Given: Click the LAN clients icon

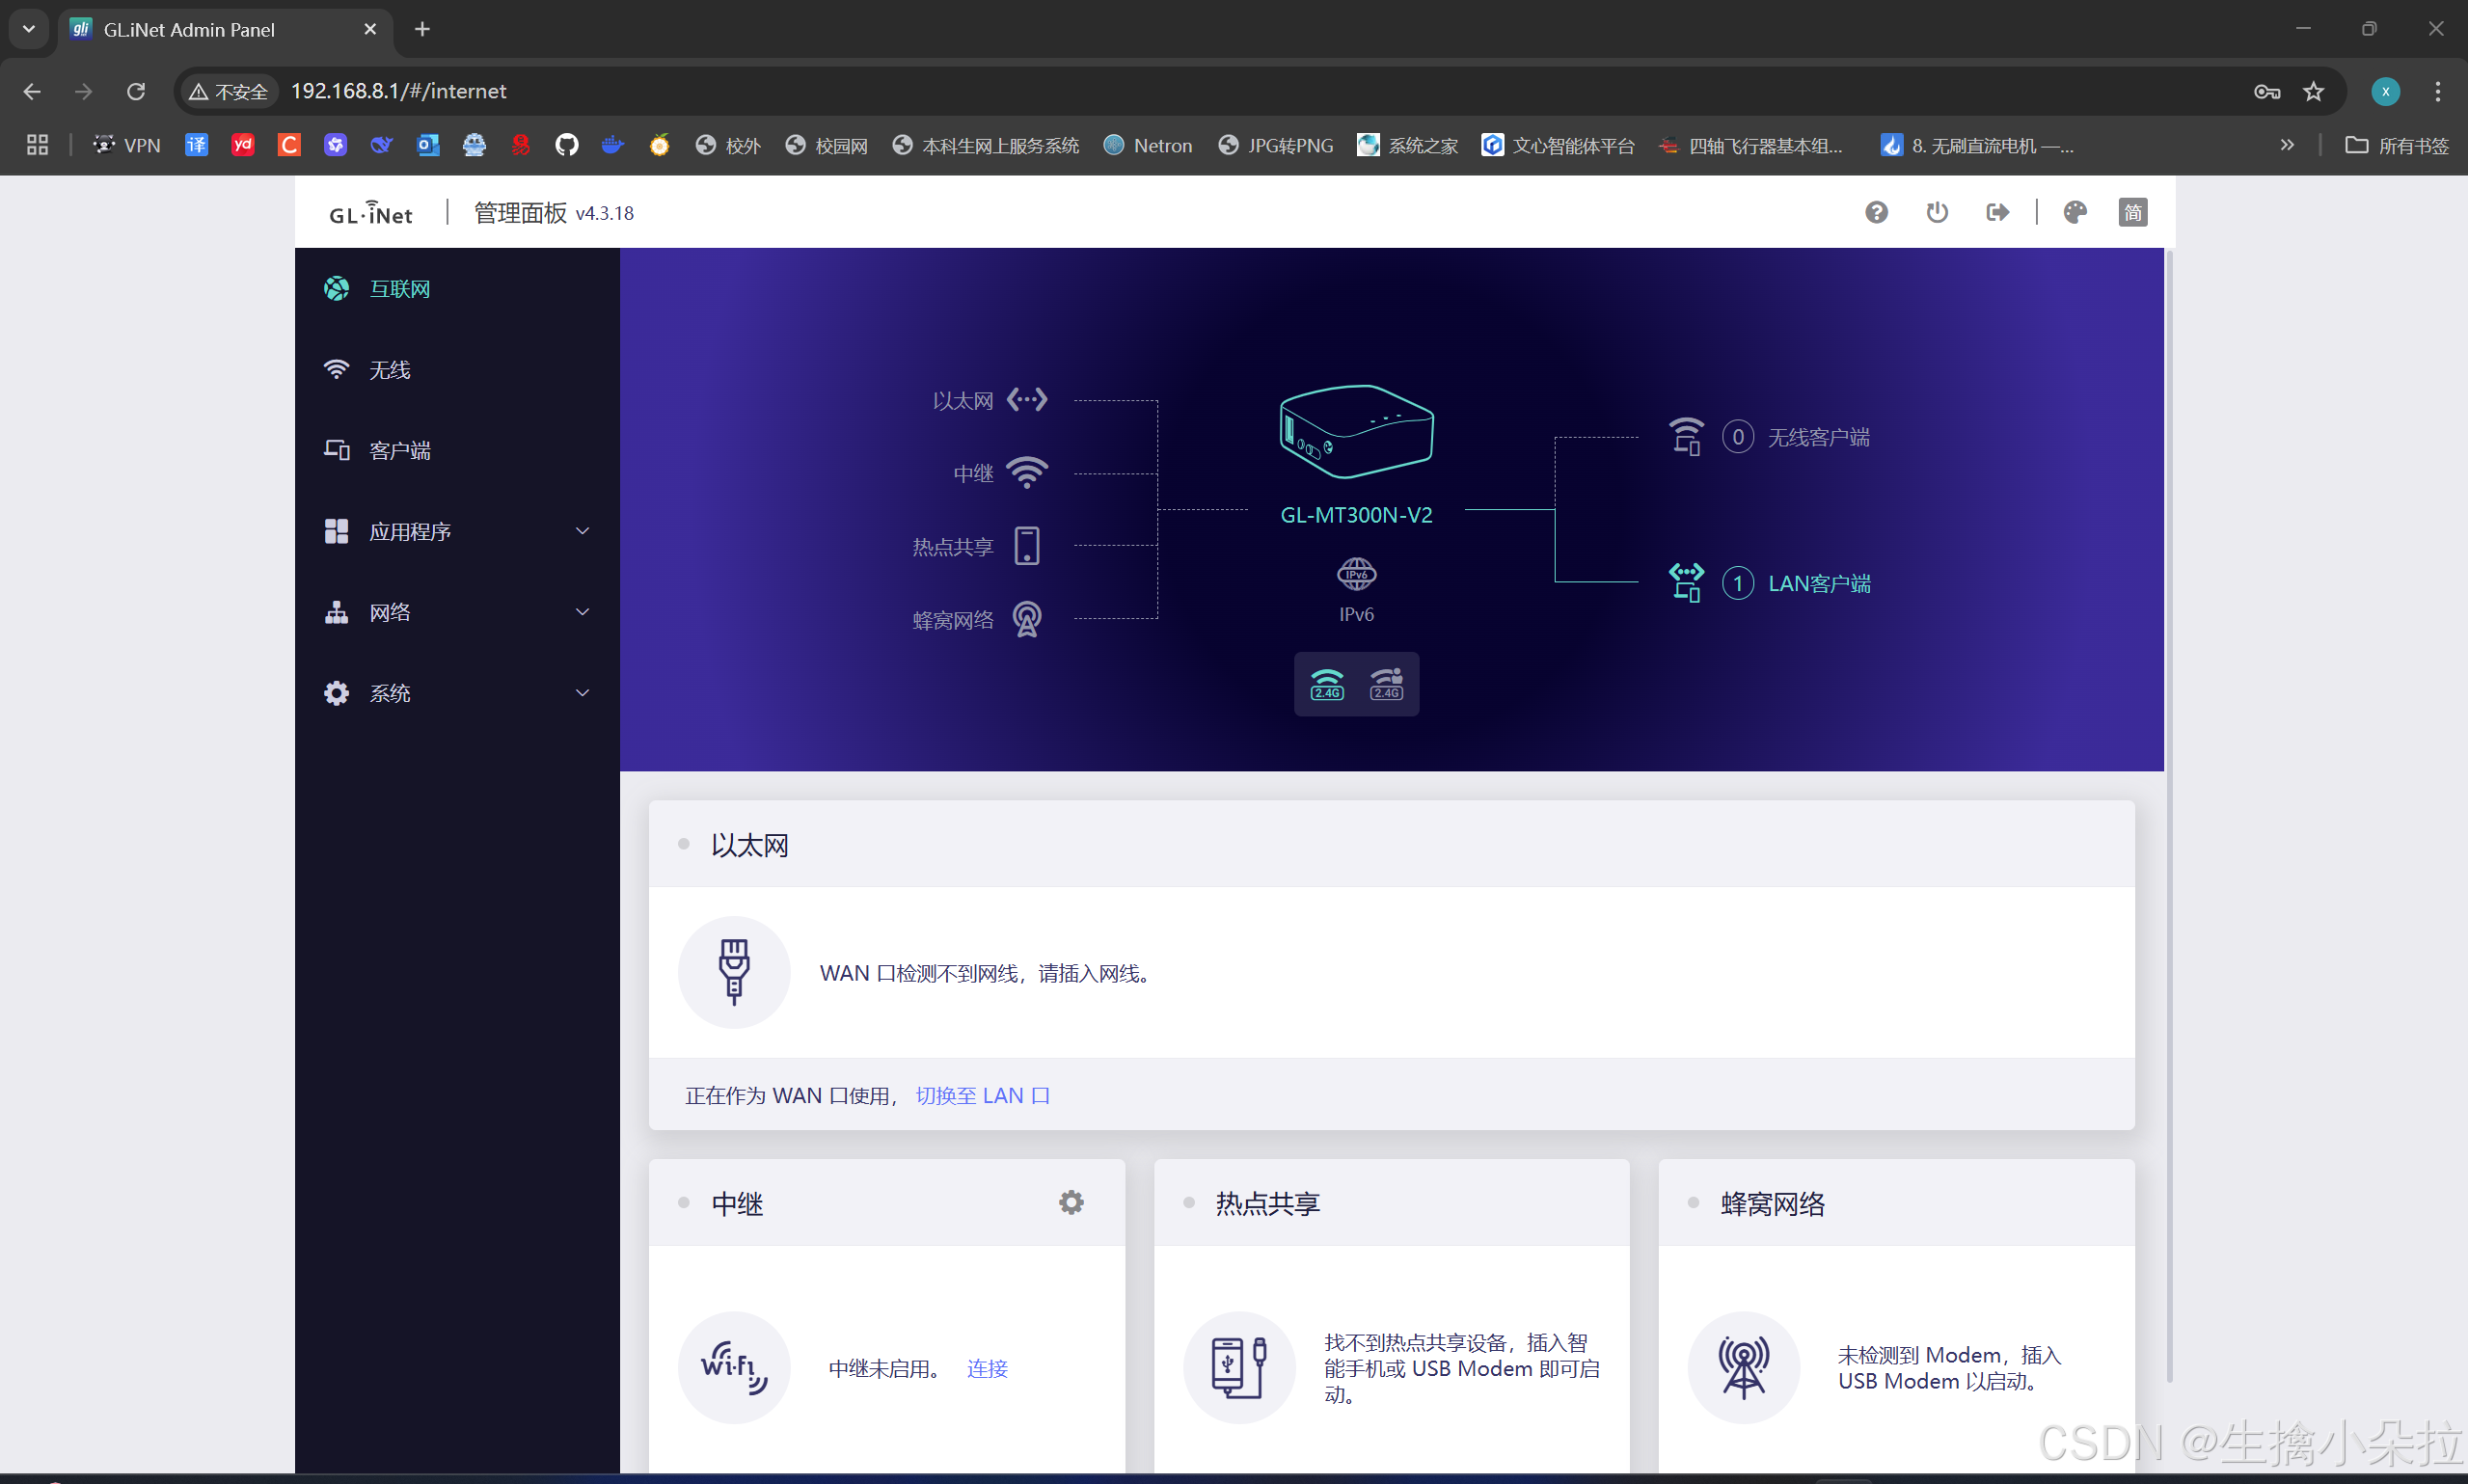Looking at the screenshot, I should (x=1686, y=582).
